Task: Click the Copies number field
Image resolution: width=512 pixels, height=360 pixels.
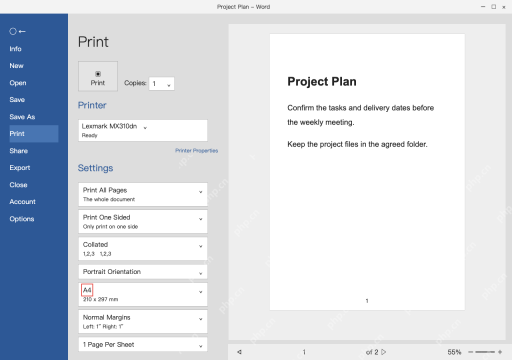Action: pos(161,84)
